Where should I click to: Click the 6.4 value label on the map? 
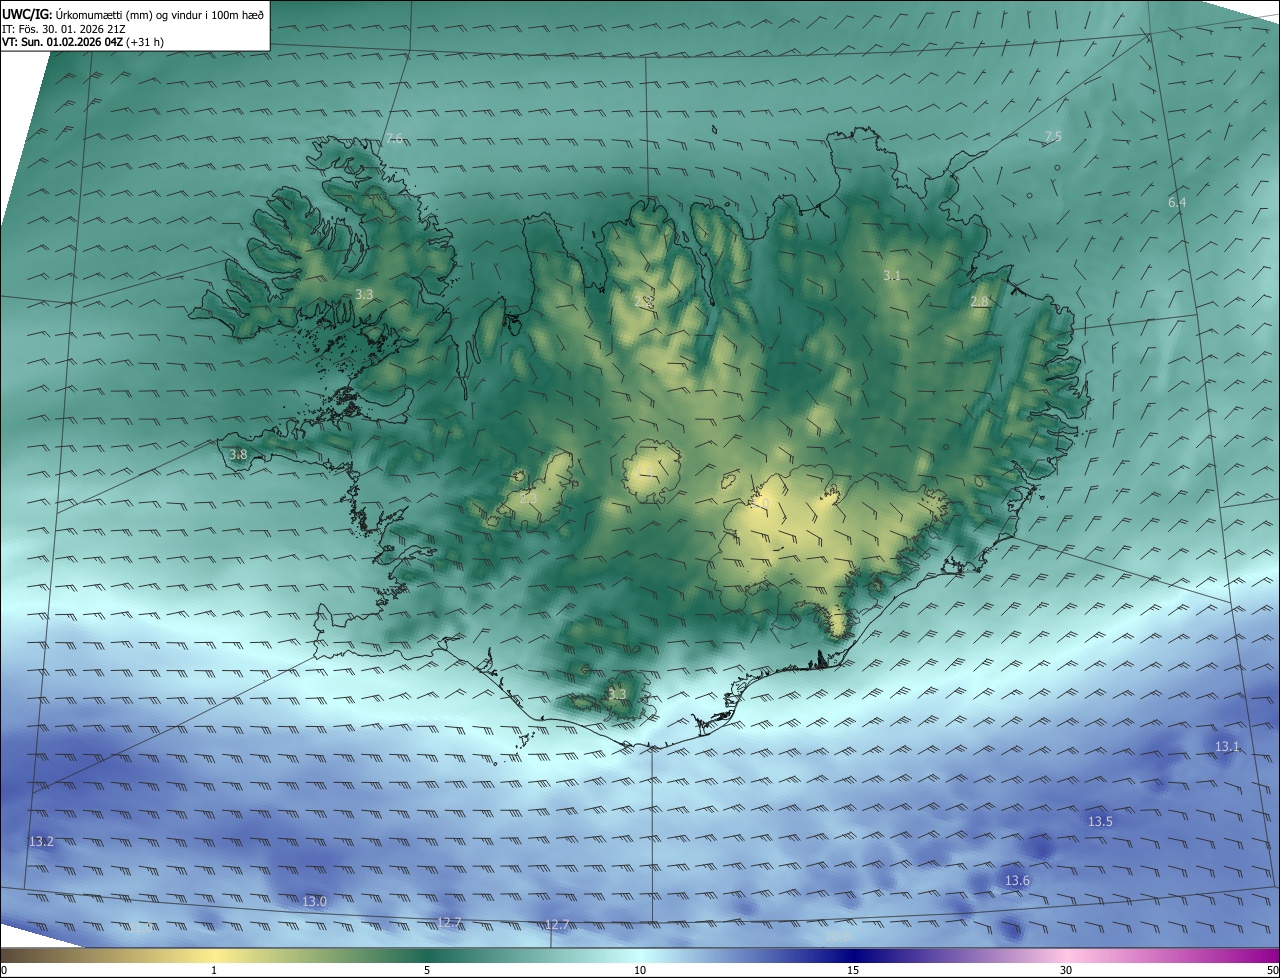[x=1177, y=203]
